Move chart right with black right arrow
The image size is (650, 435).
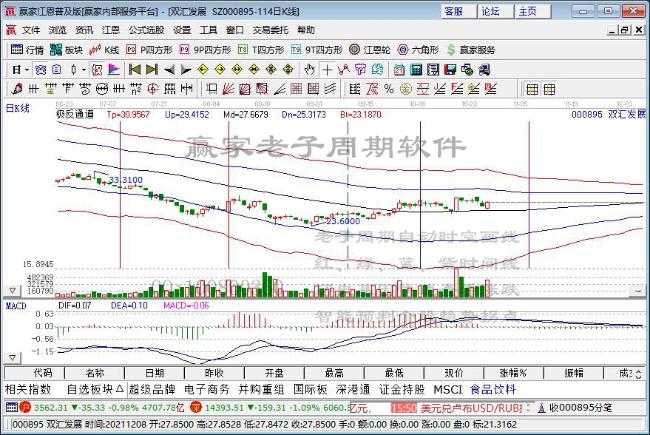186,70
